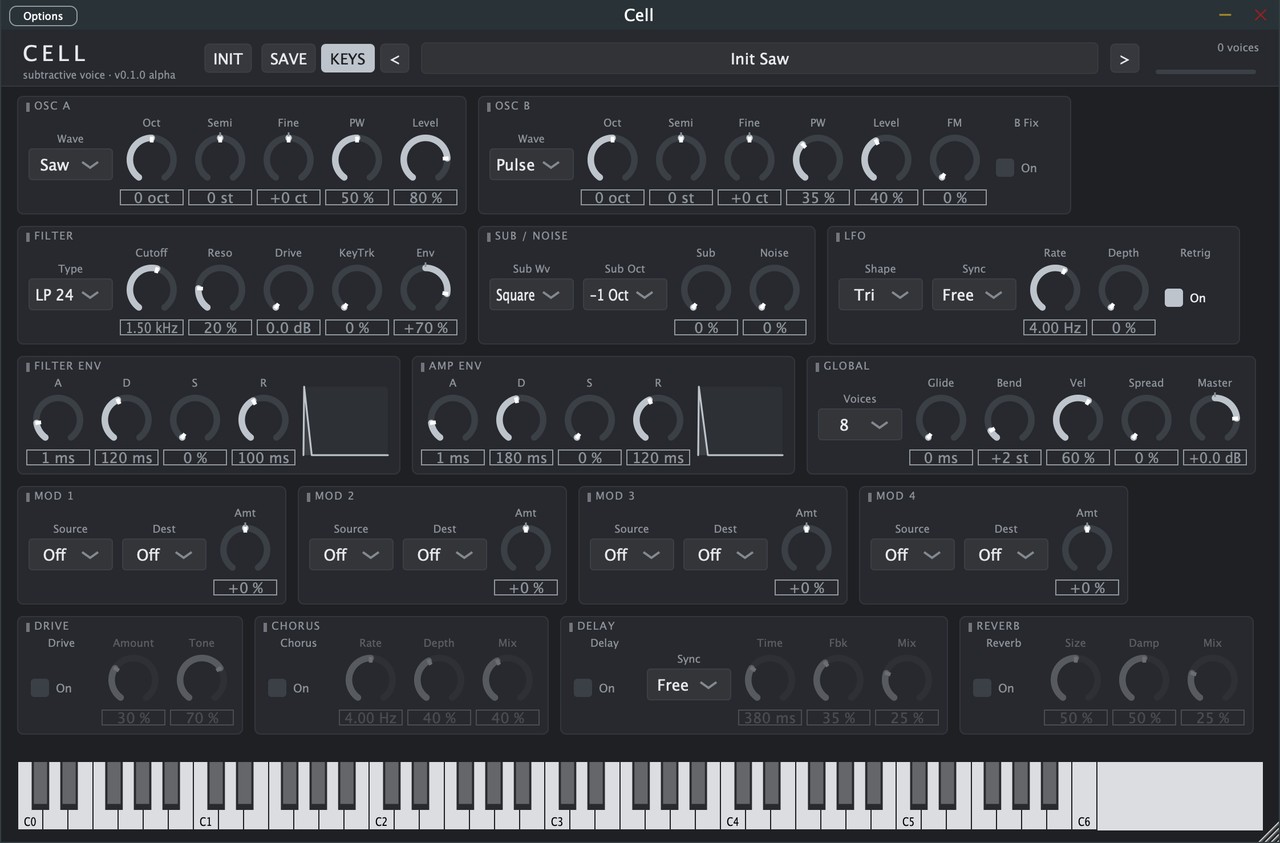Open OSC B Wave Pulse dropdown
Viewport: 1280px width, 843px height.
(x=531, y=165)
